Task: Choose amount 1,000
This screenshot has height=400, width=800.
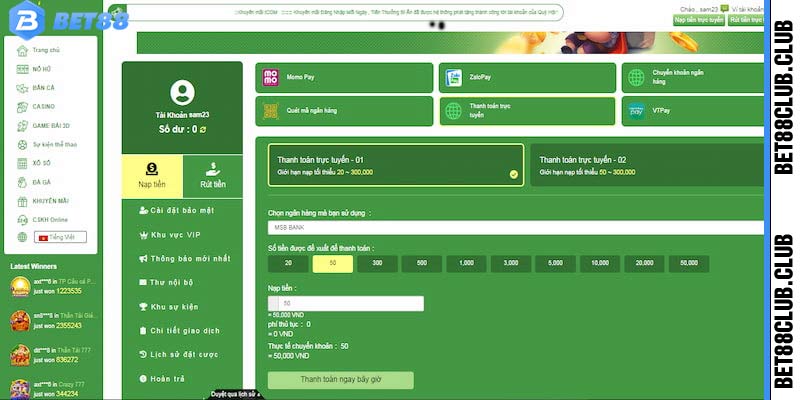Action: click(x=466, y=264)
